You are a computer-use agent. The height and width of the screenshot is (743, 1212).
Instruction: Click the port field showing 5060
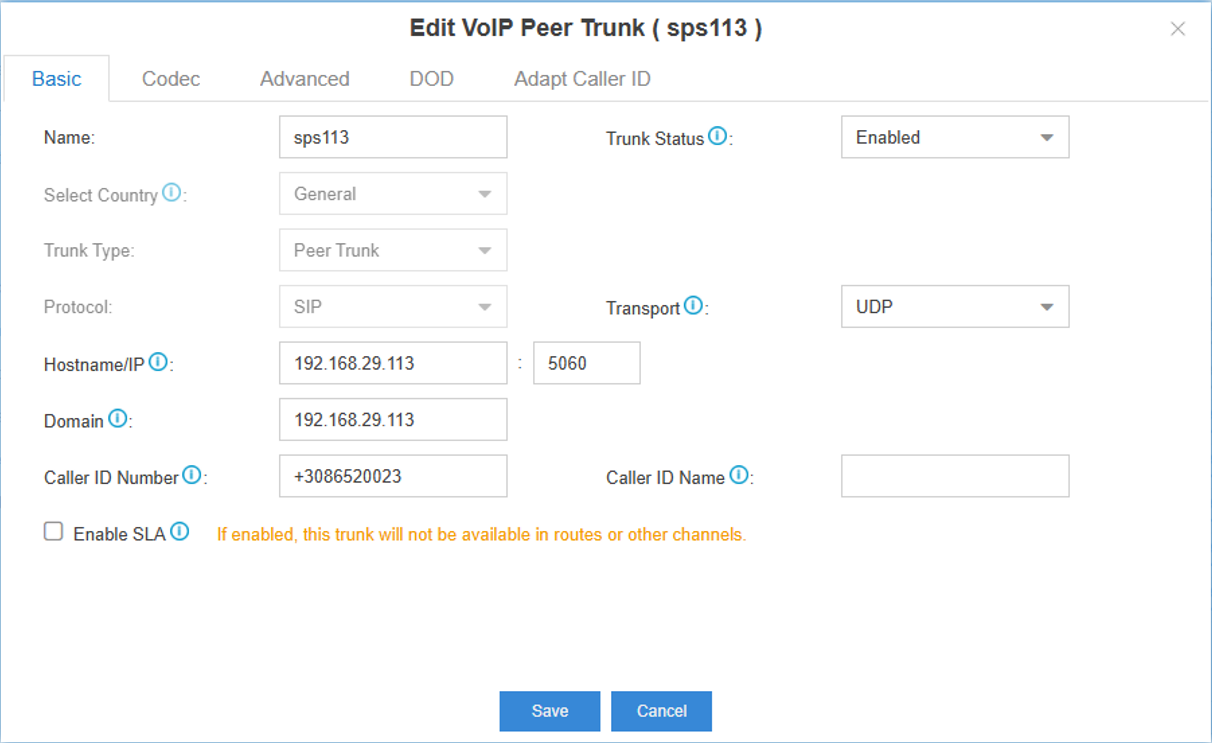[587, 363]
